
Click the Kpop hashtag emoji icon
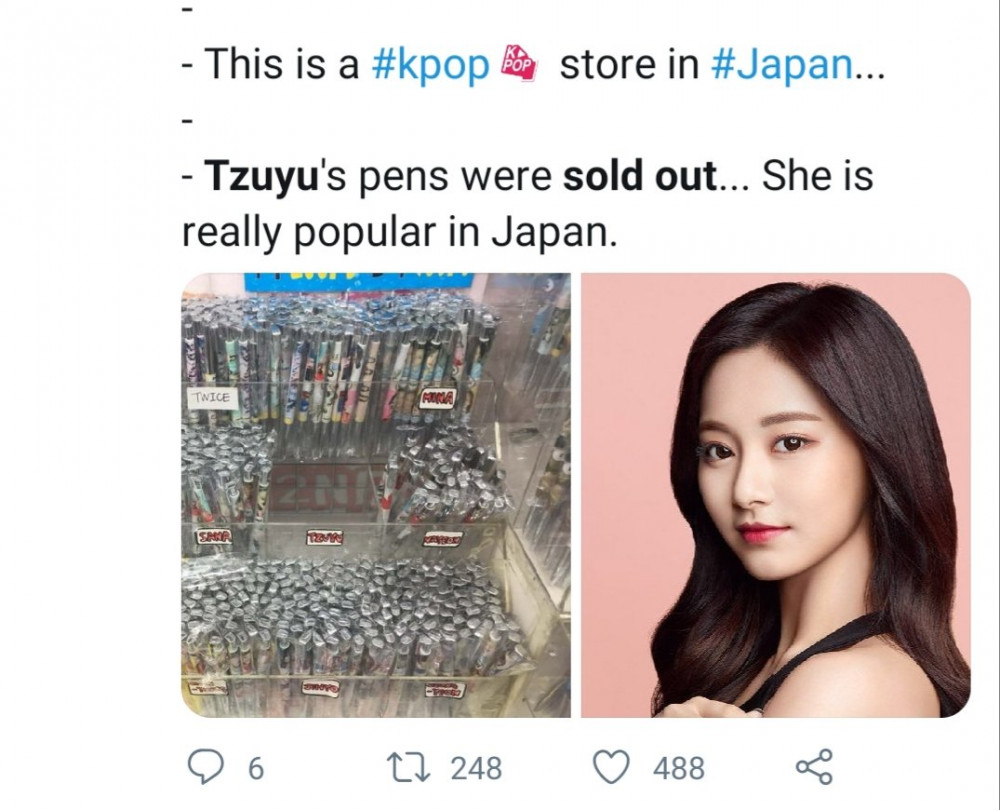click(520, 64)
